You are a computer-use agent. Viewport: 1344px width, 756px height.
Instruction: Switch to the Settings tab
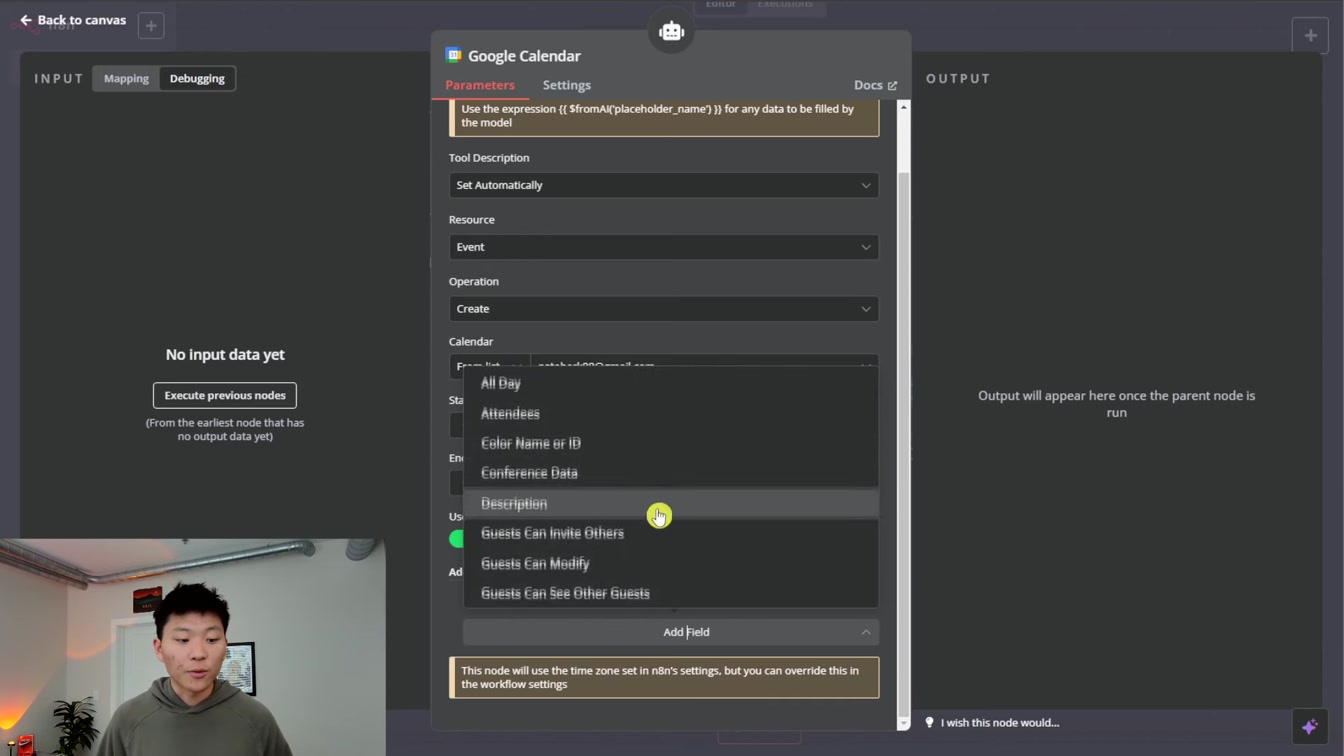click(567, 85)
